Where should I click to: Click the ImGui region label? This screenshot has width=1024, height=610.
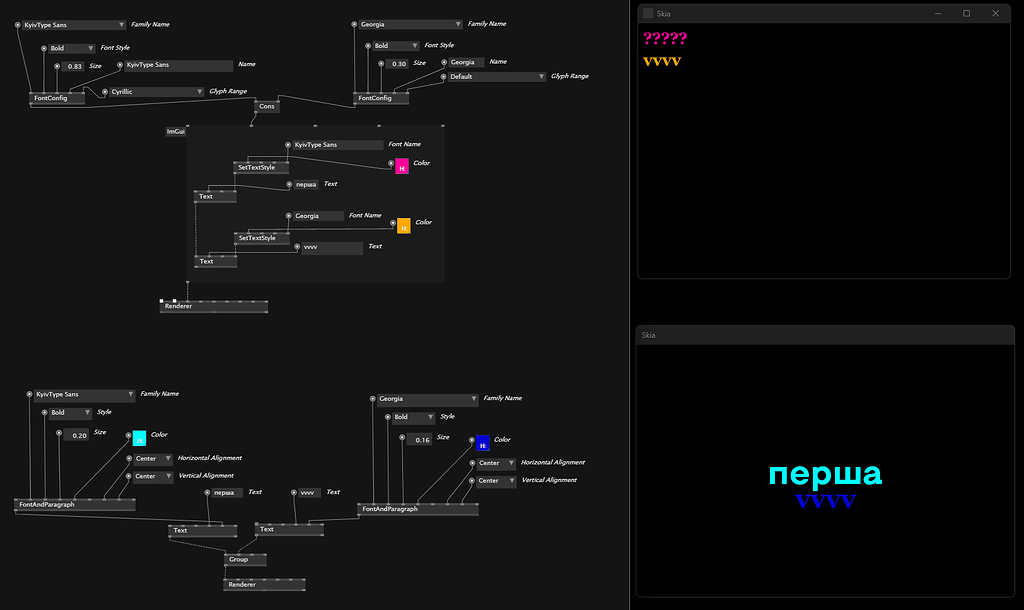[x=174, y=130]
